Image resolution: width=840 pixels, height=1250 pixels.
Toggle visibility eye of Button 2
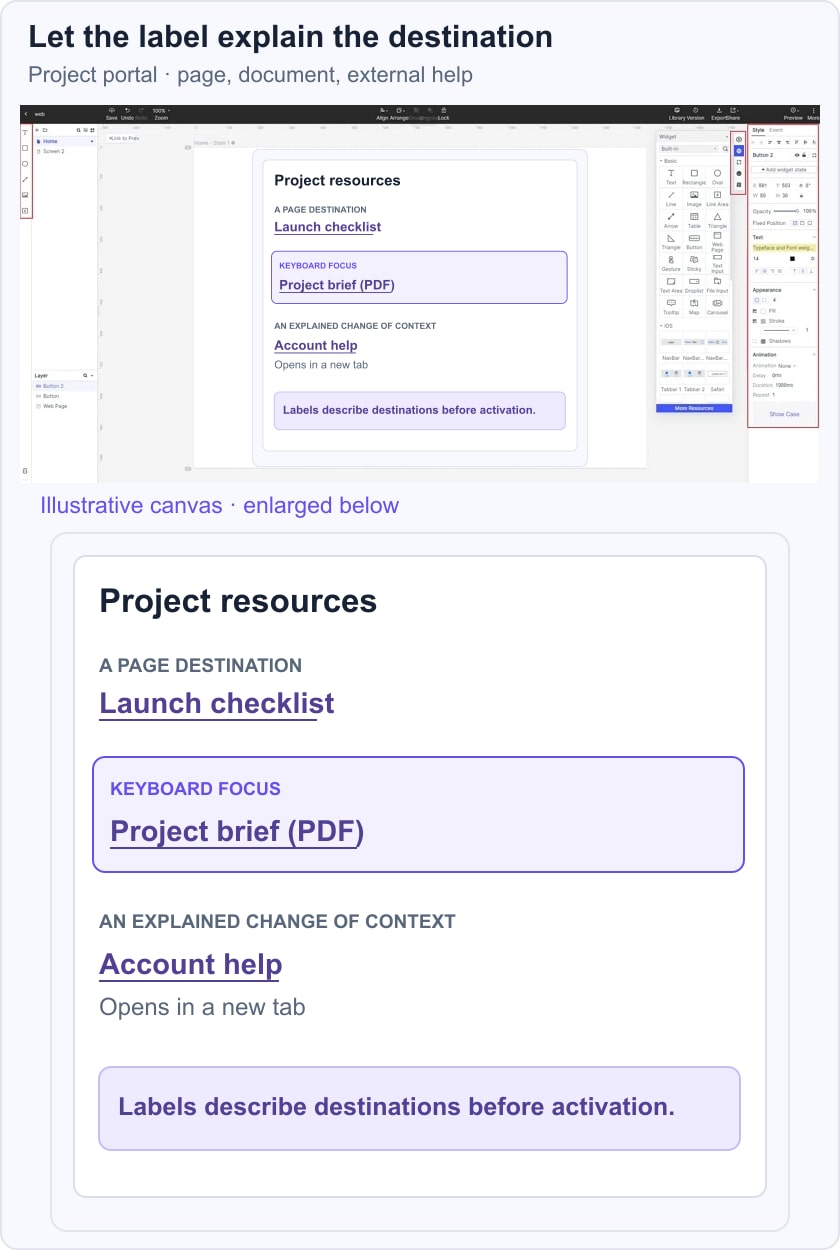click(797, 155)
